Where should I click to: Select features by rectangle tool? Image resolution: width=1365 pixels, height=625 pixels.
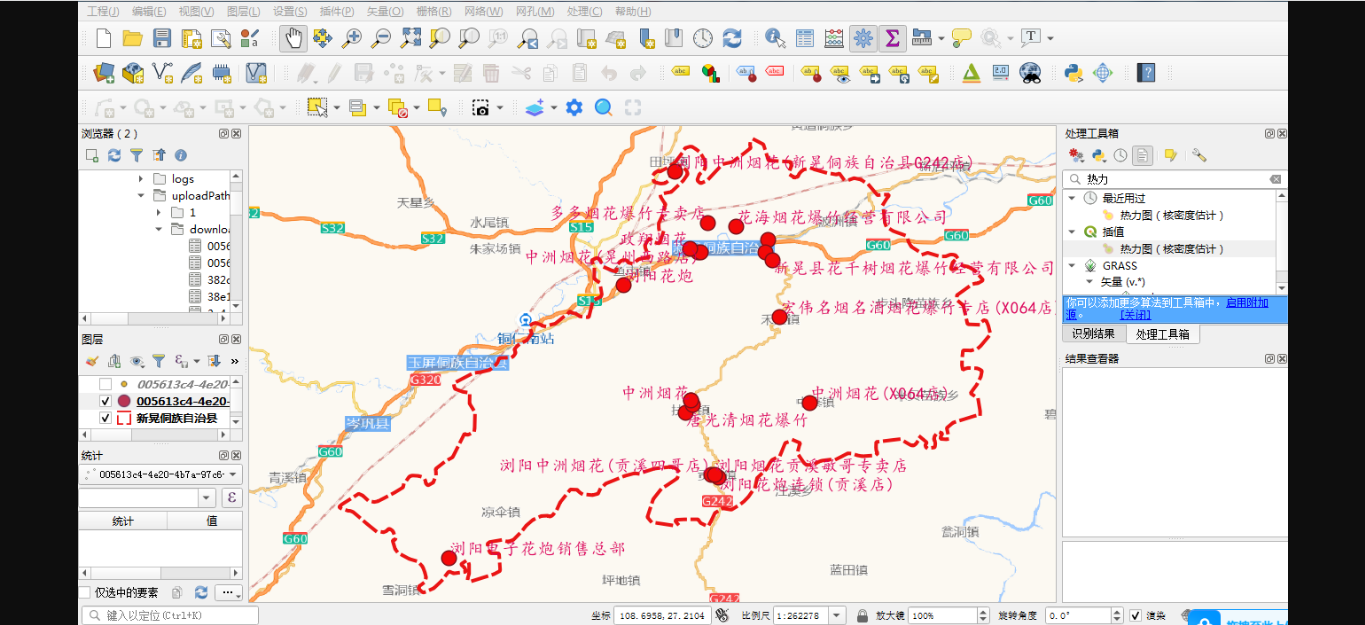click(317, 107)
